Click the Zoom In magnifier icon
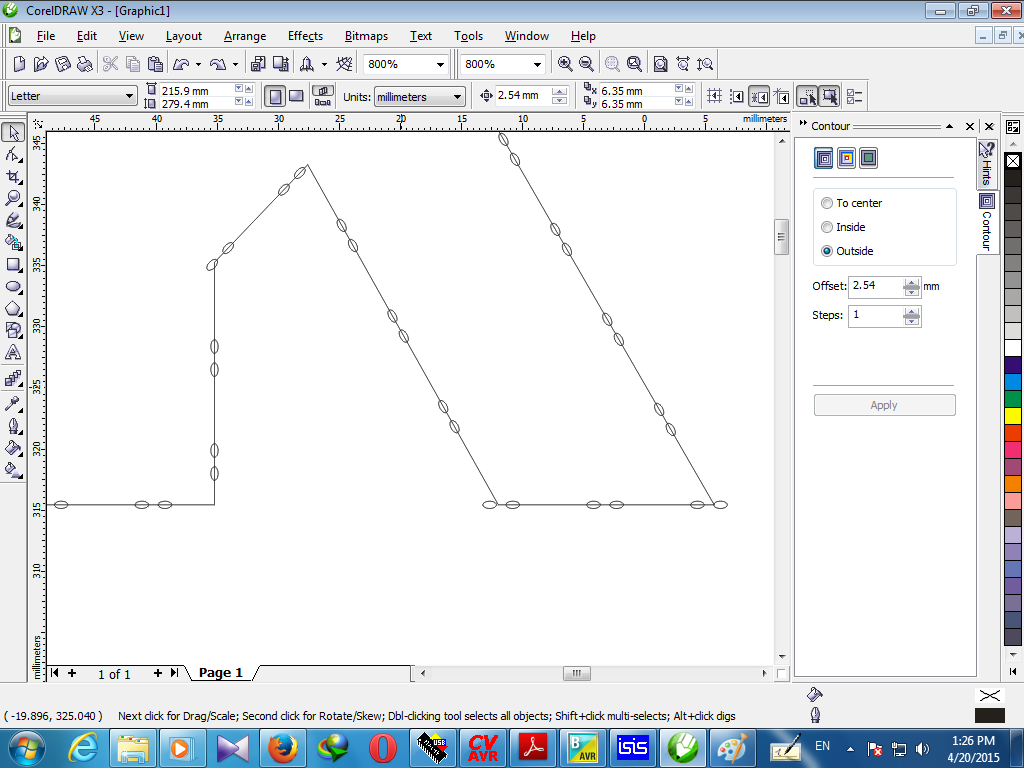Image resolution: width=1024 pixels, height=768 pixels. click(565, 64)
